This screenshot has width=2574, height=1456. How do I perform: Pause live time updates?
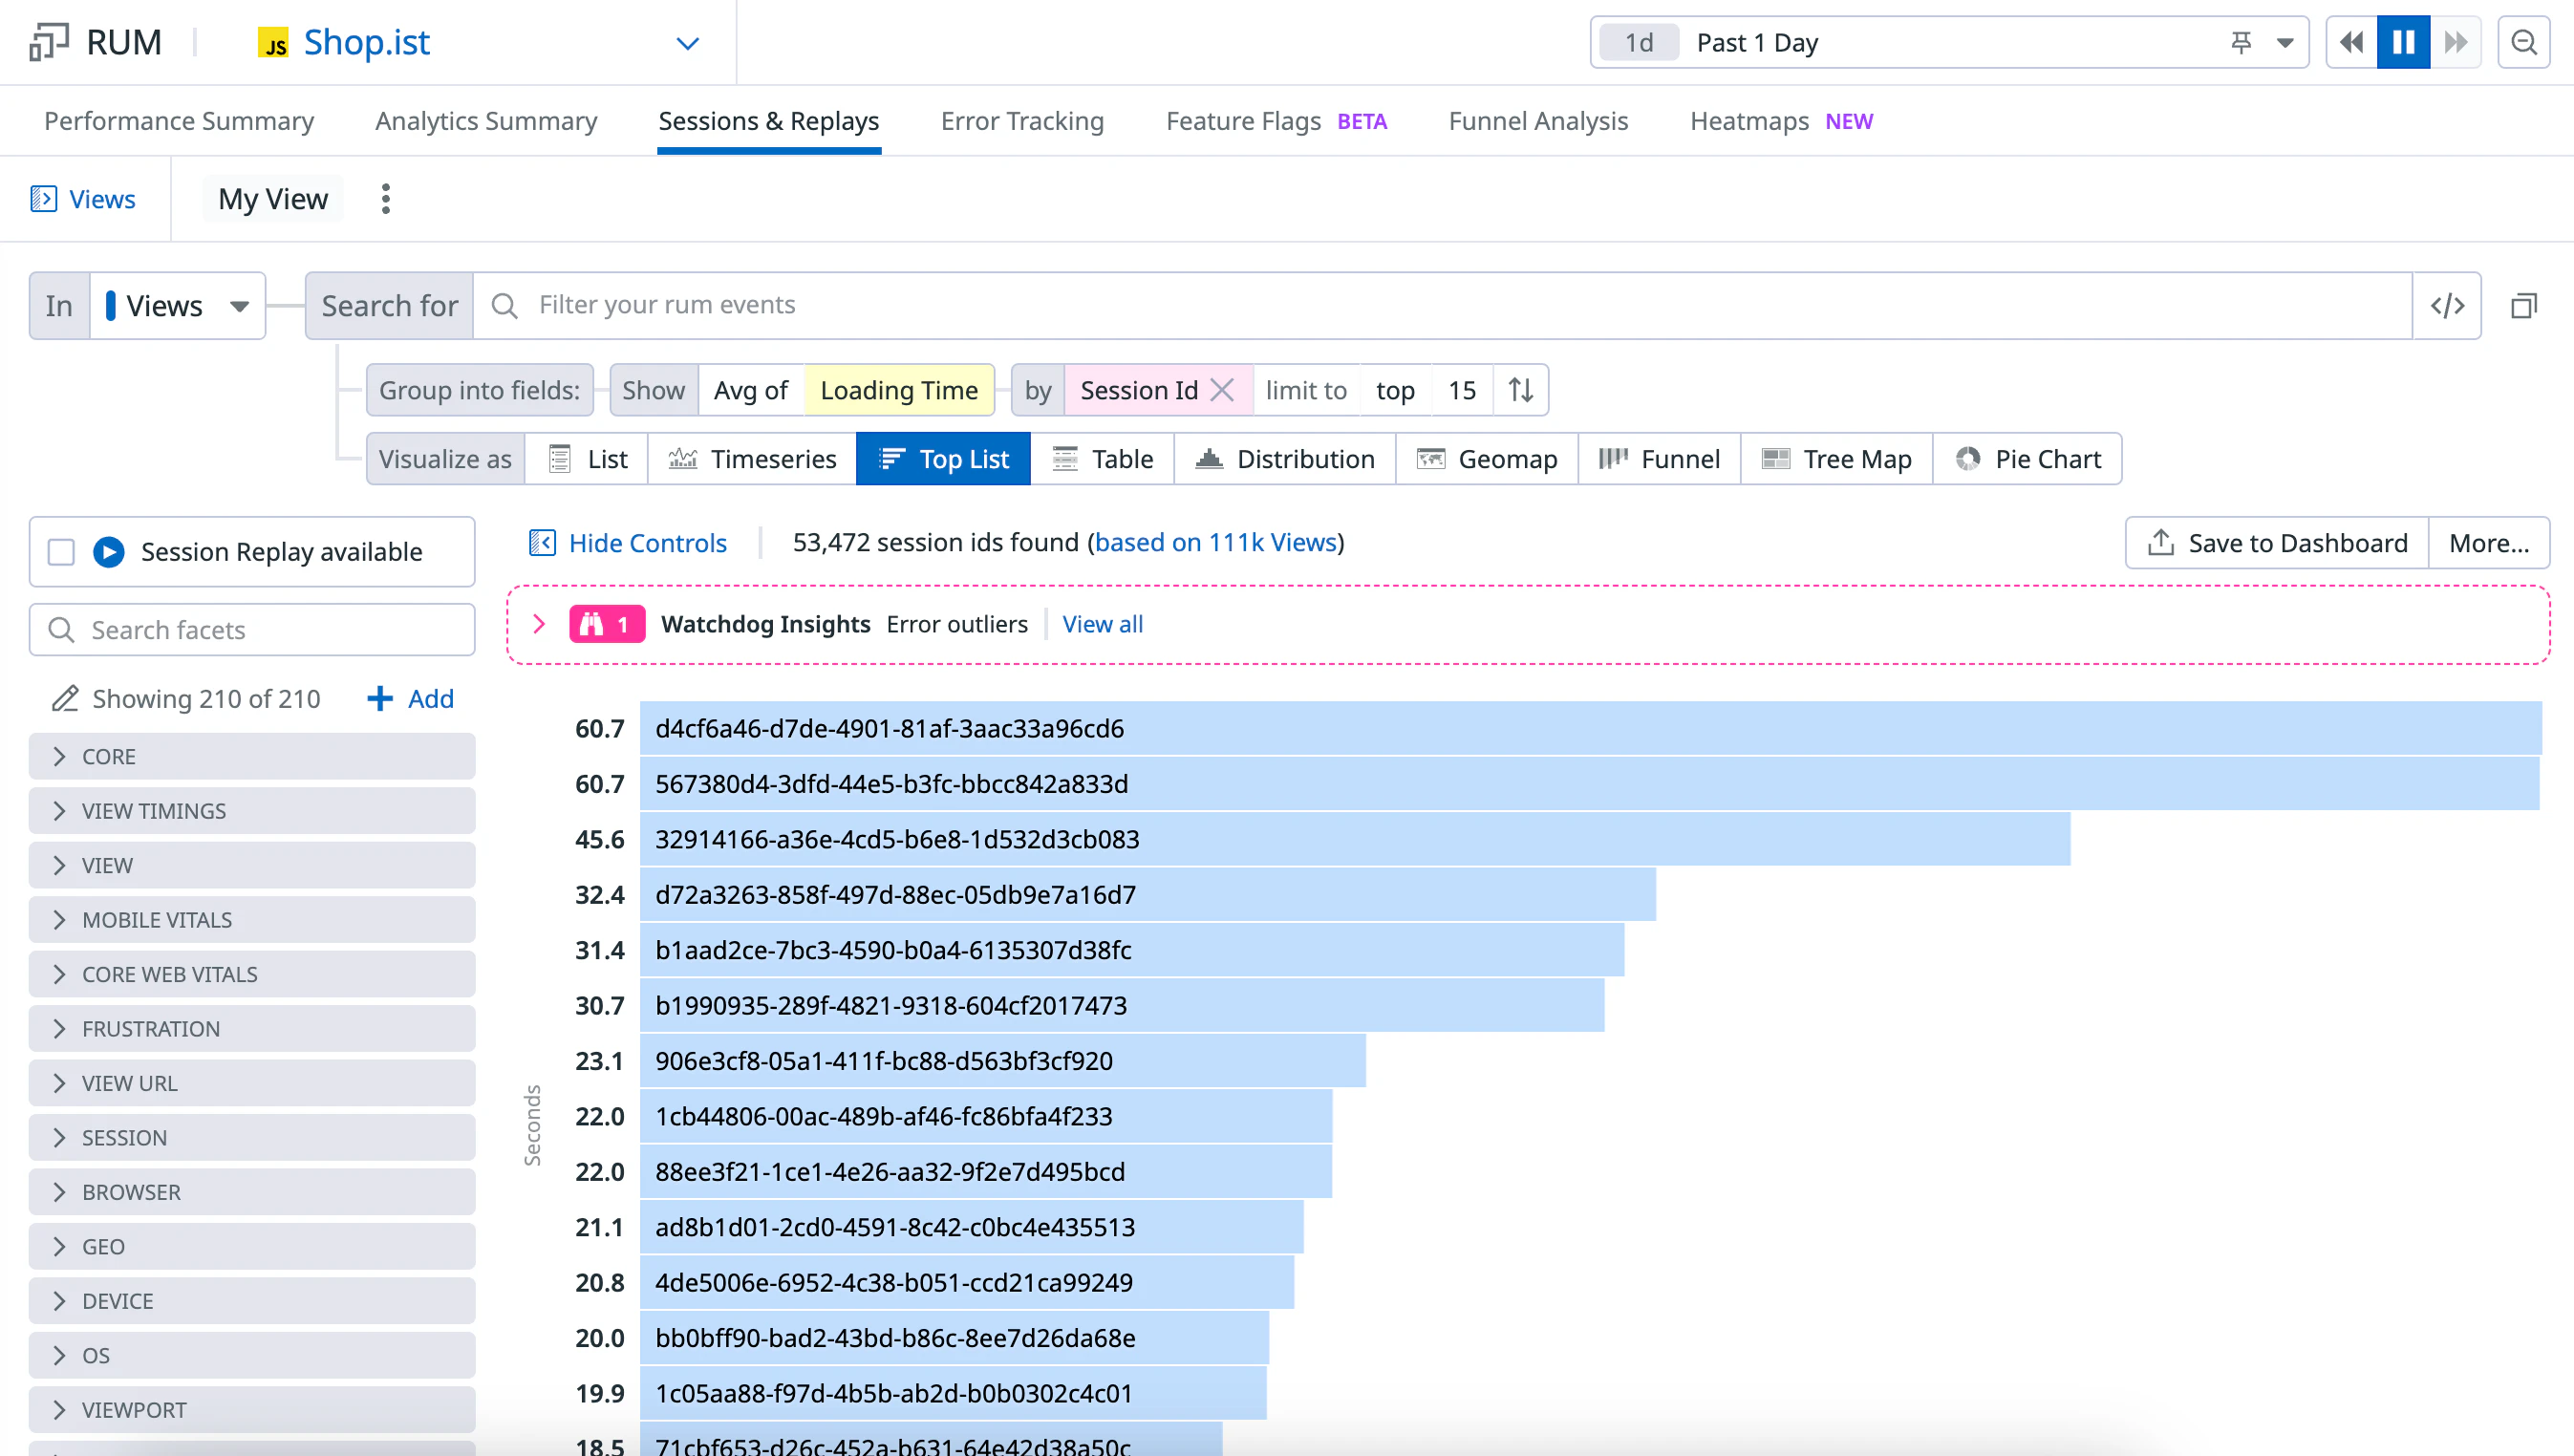pos(2403,42)
